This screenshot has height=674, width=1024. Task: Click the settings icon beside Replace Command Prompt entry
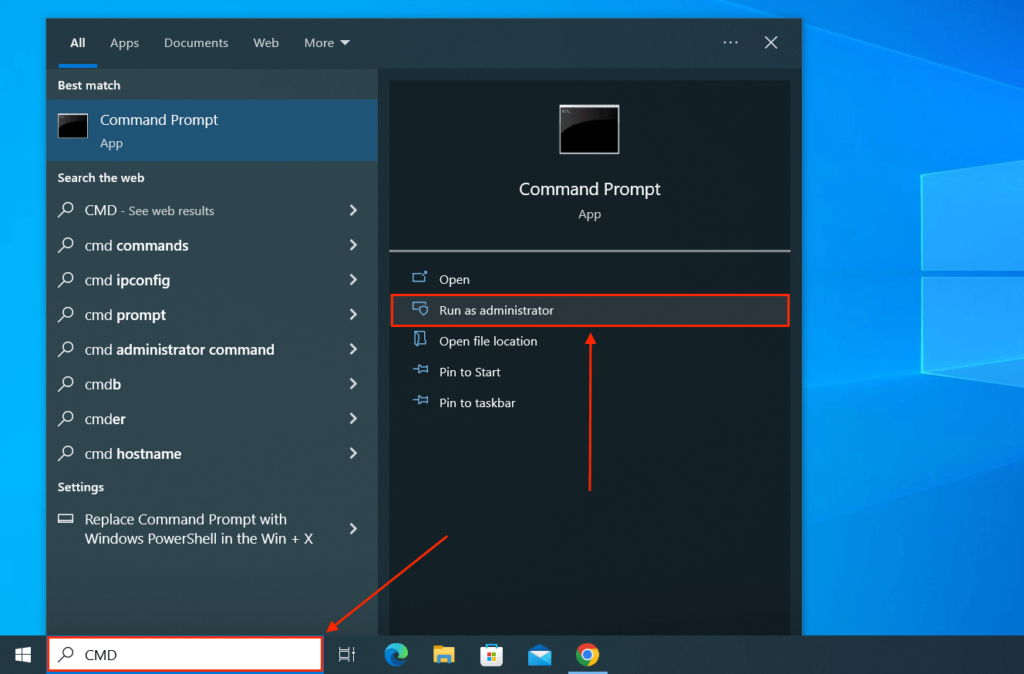pyautogui.click(x=66, y=519)
